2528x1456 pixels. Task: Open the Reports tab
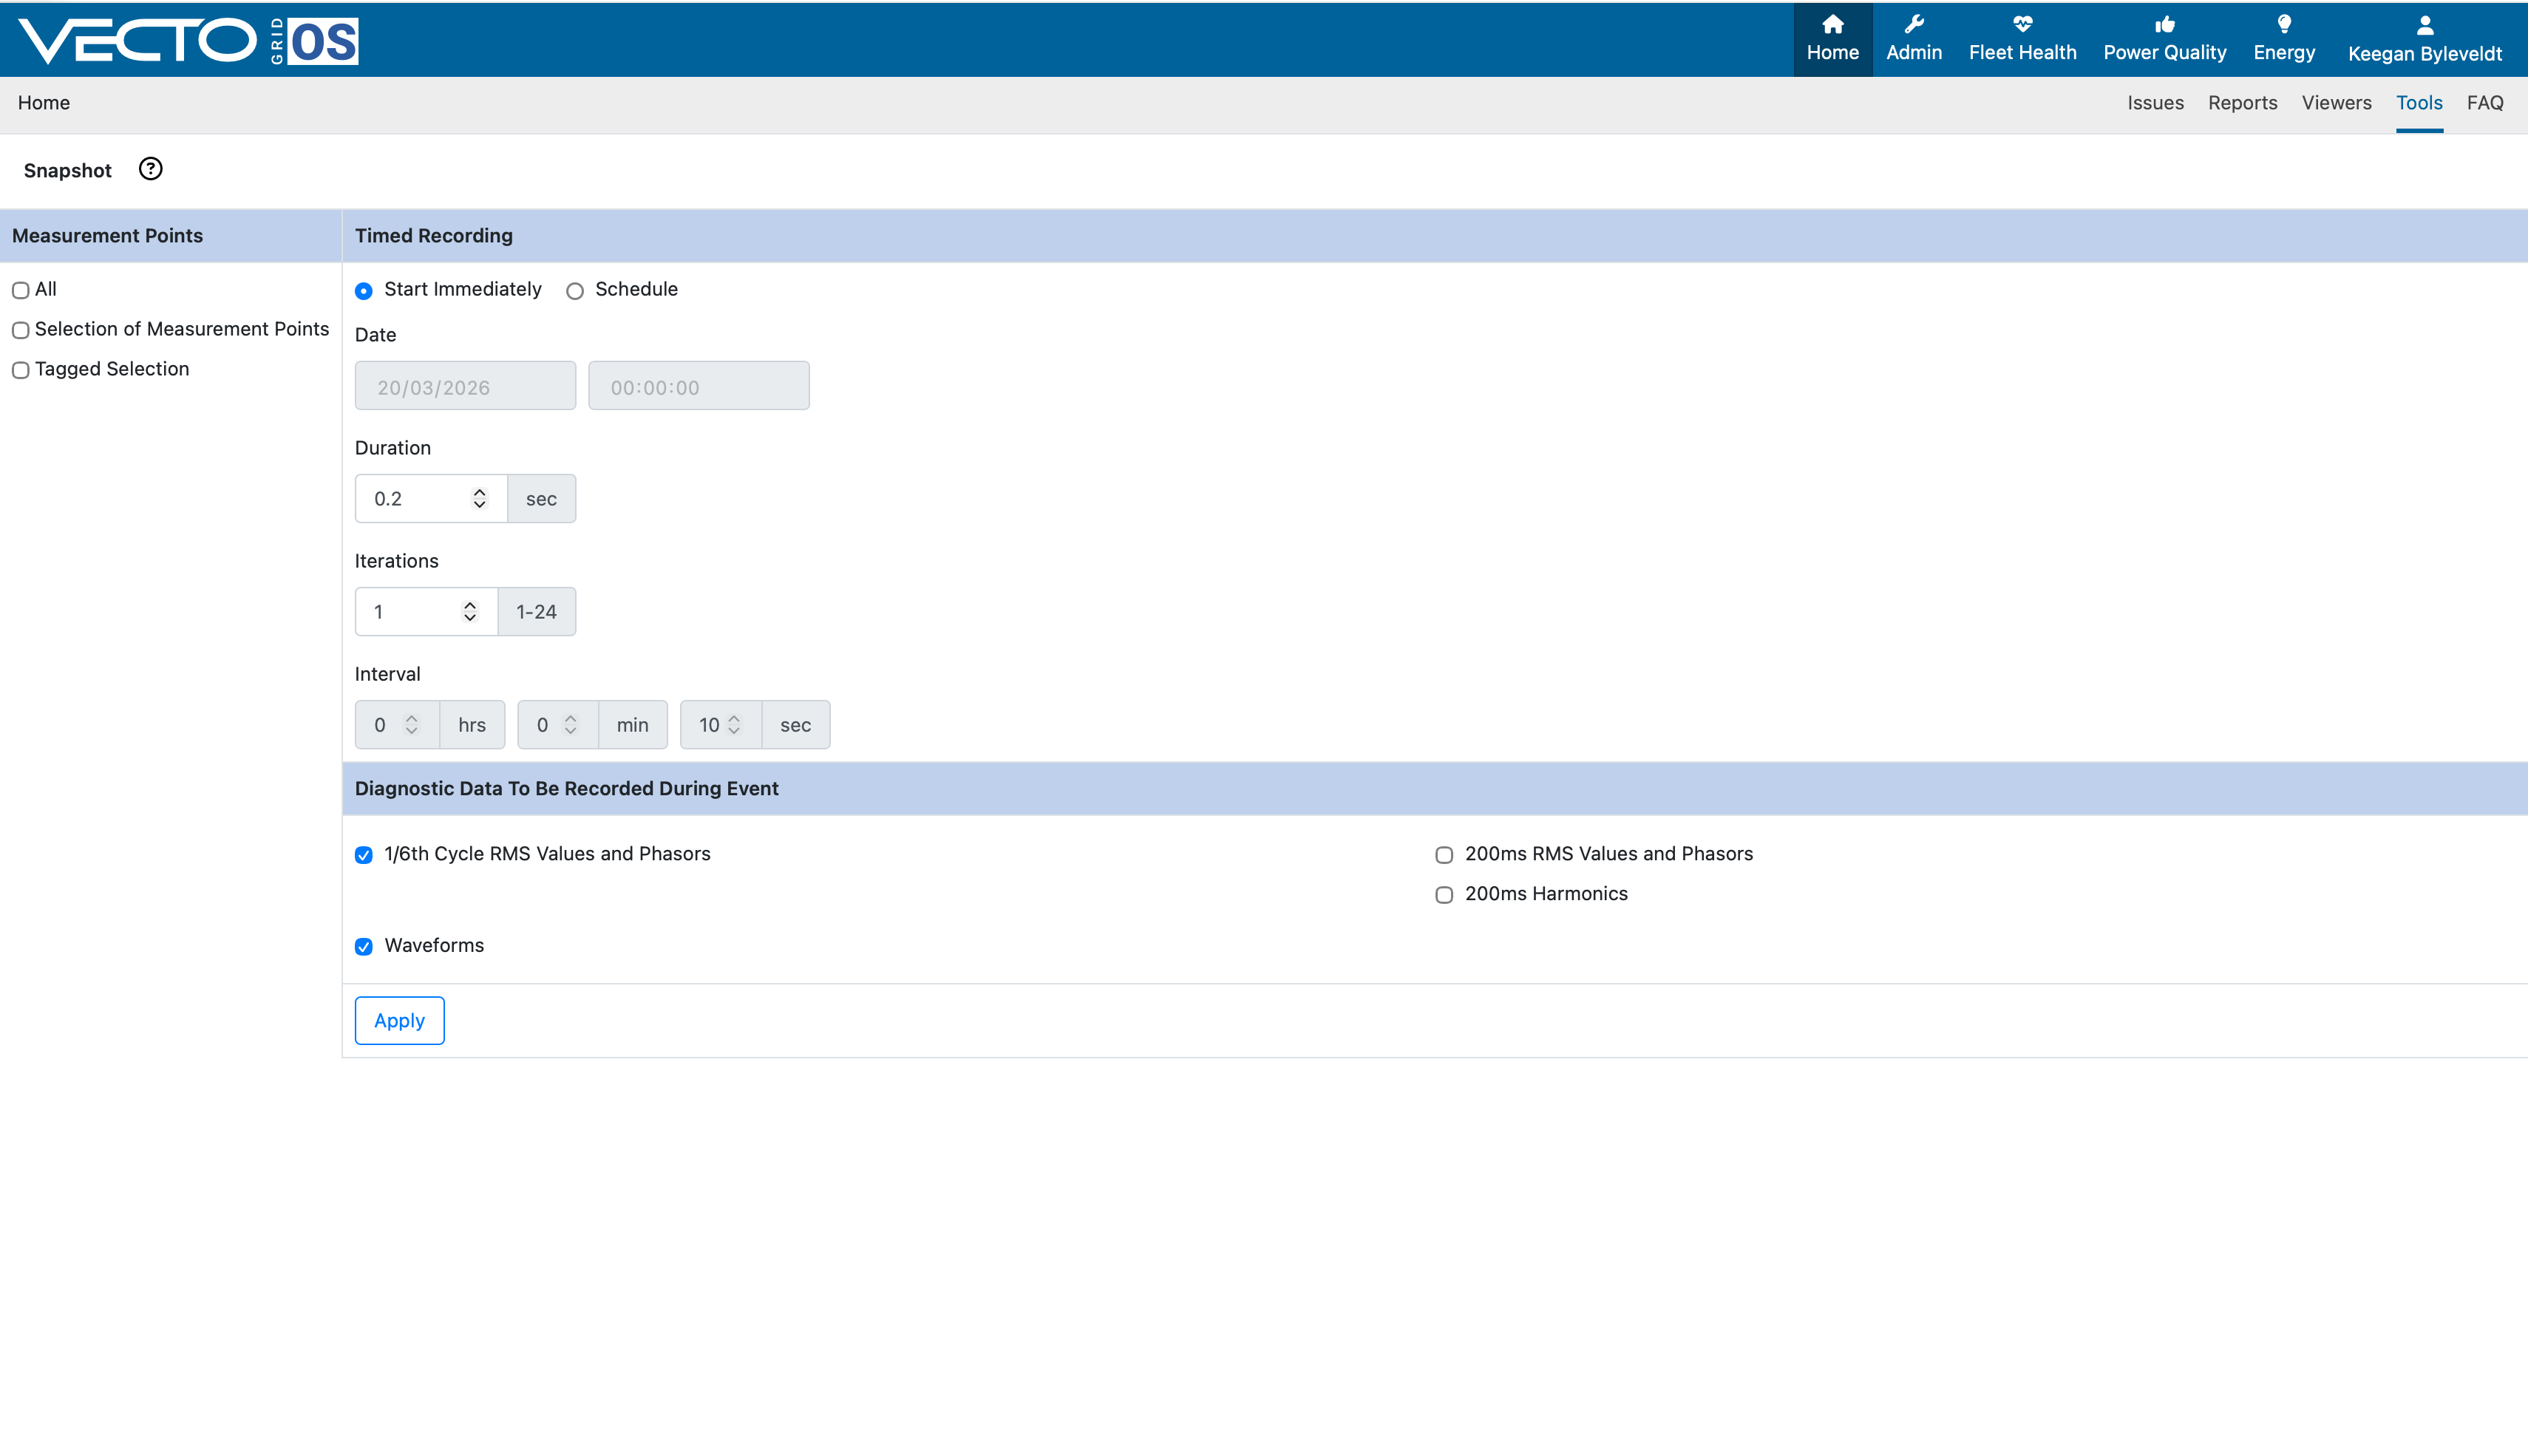tap(2242, 103)
